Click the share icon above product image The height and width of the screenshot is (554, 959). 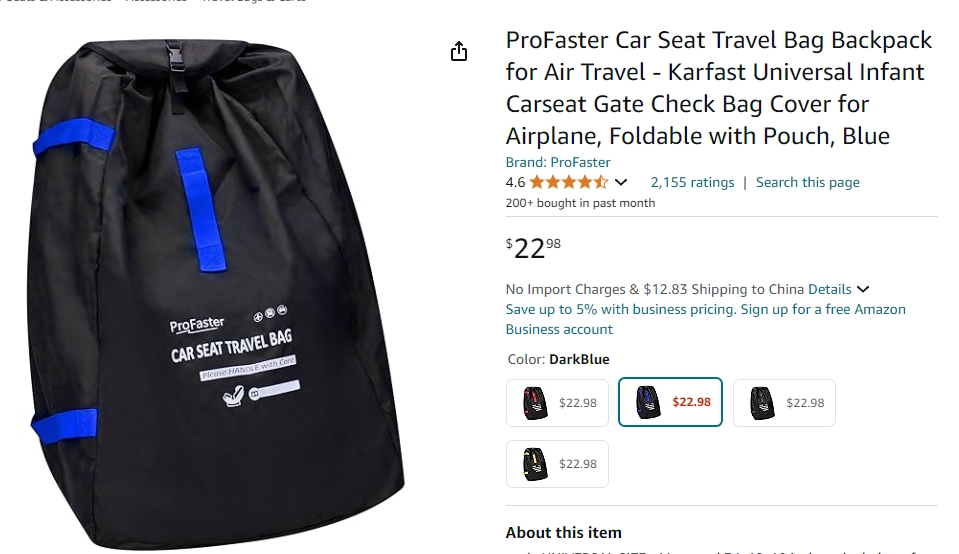459,51
